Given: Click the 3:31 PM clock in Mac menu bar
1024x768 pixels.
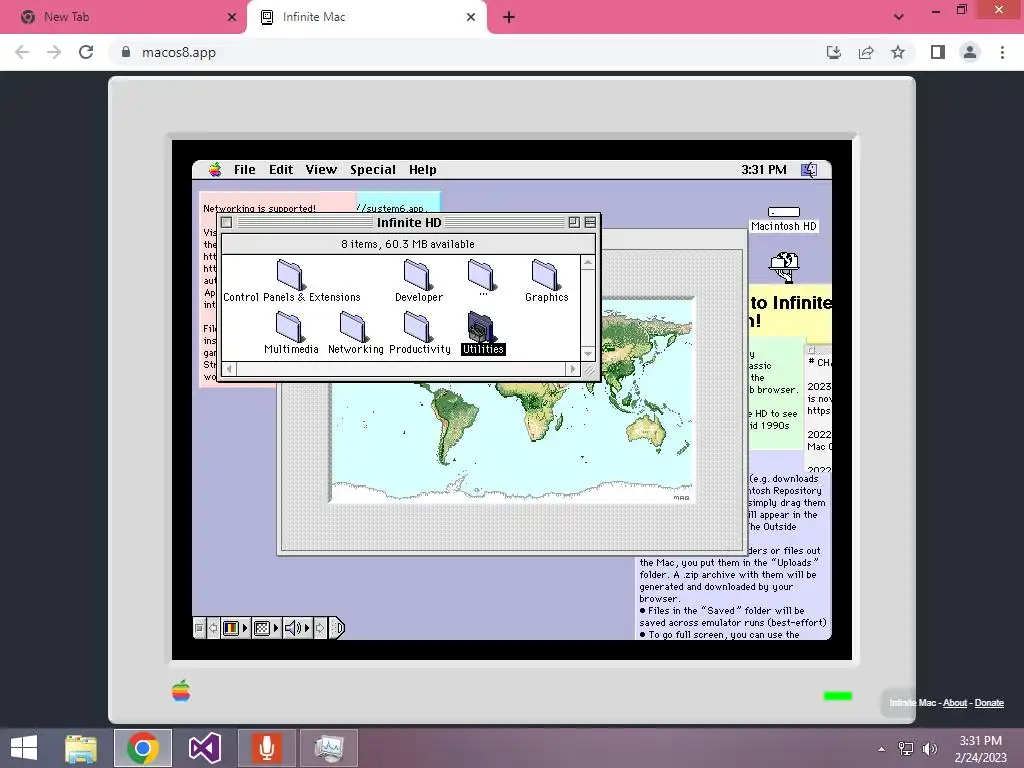Looking at the screenshot, I should point(763,170).
